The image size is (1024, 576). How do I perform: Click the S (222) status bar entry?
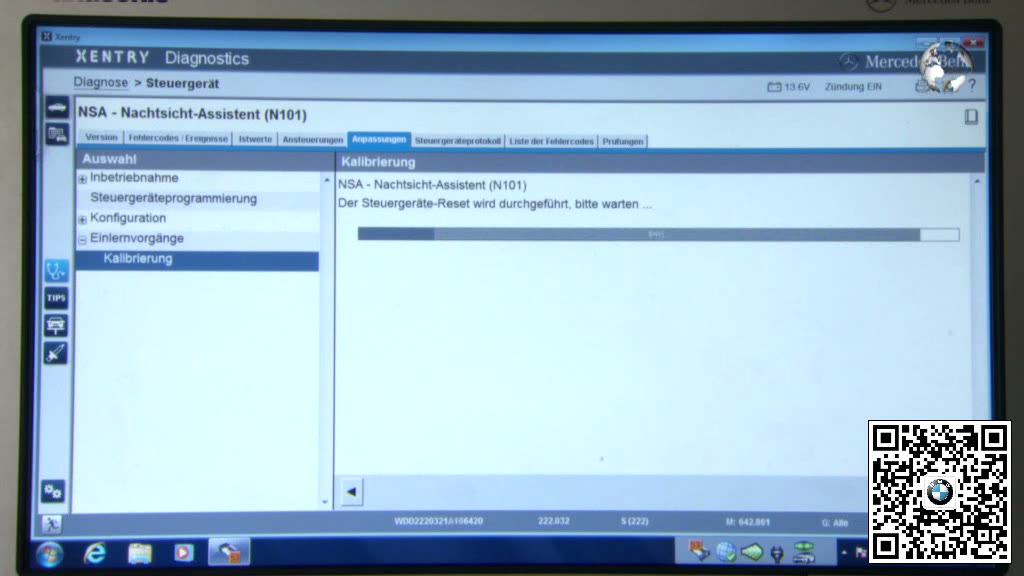click(634, 521)
